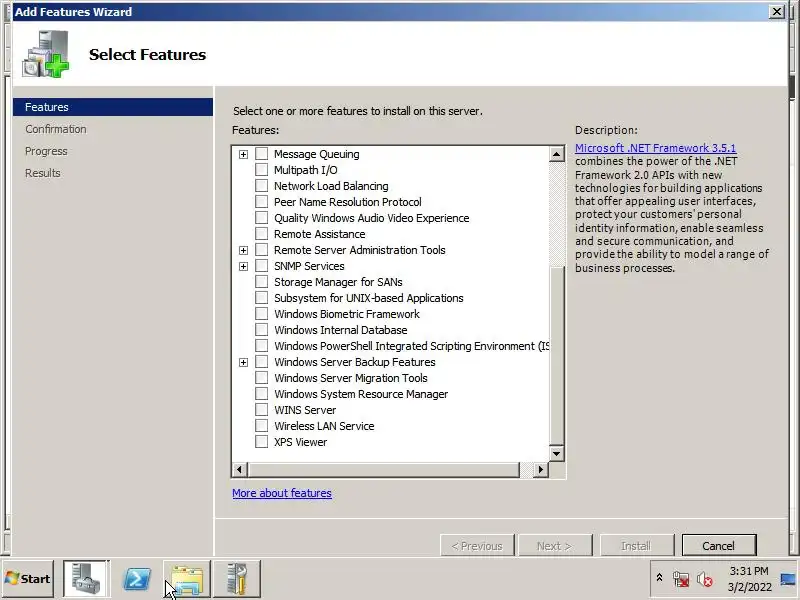Viewport: 800px width, 600px height.
Task: Expand the Message Queuing tree node
Action: [243, 154]
